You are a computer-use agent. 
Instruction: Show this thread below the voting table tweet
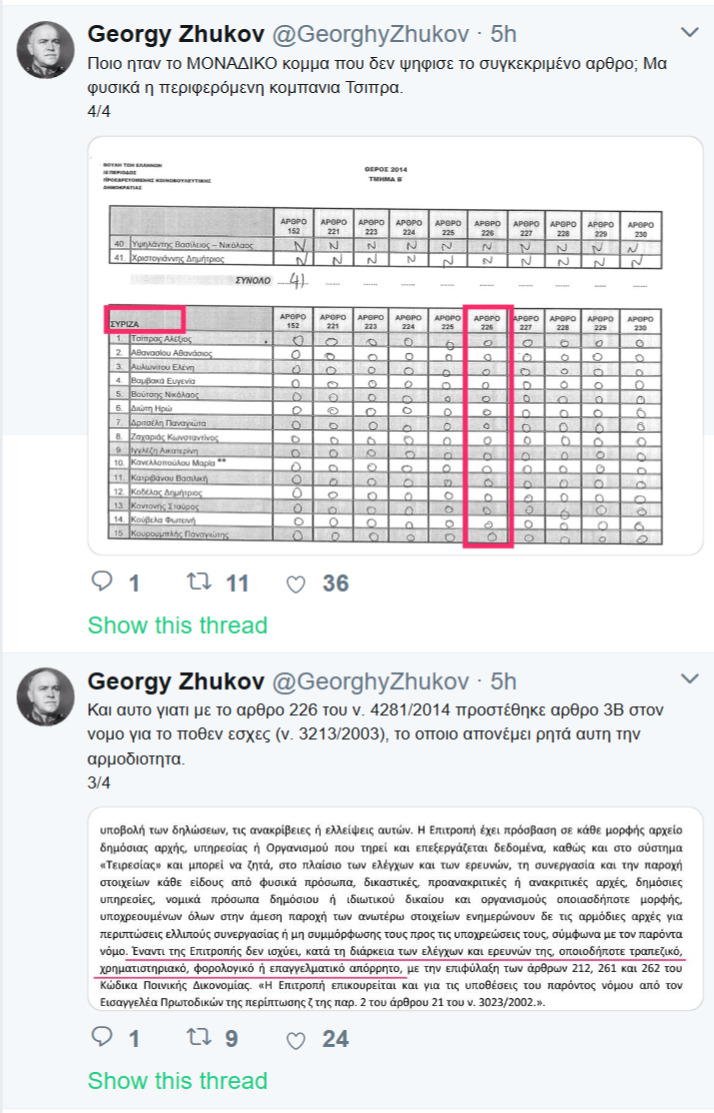tap(177, 626)
